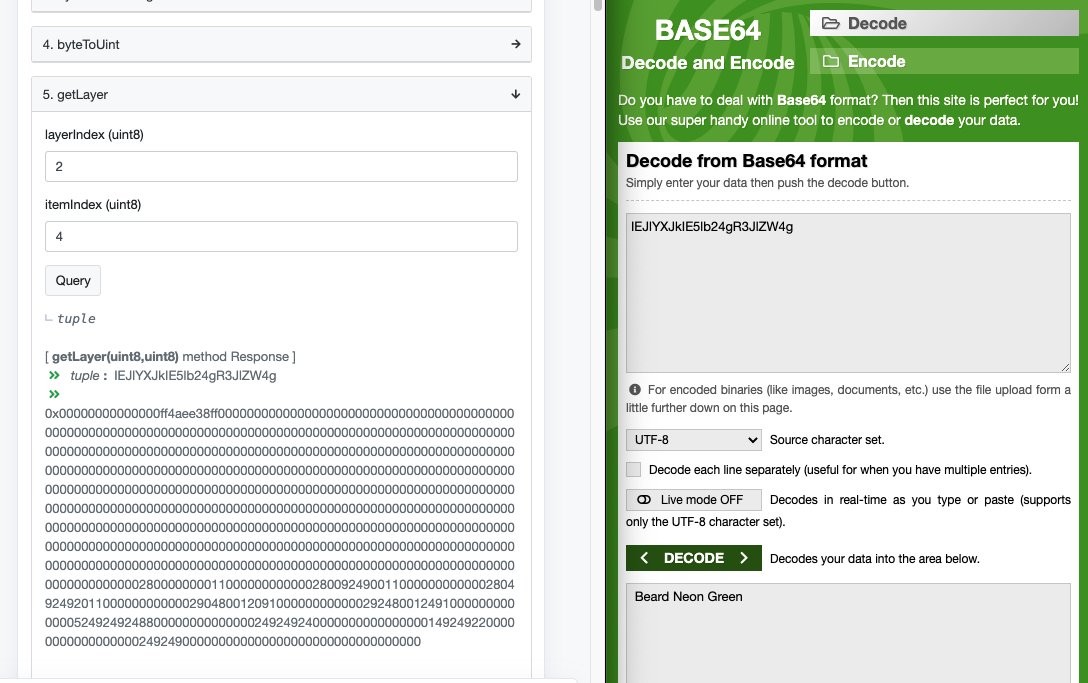Viewport: 1088px width, 683px height.
Task: Click the italic tuple return type label
Action: tap(76, 319)
